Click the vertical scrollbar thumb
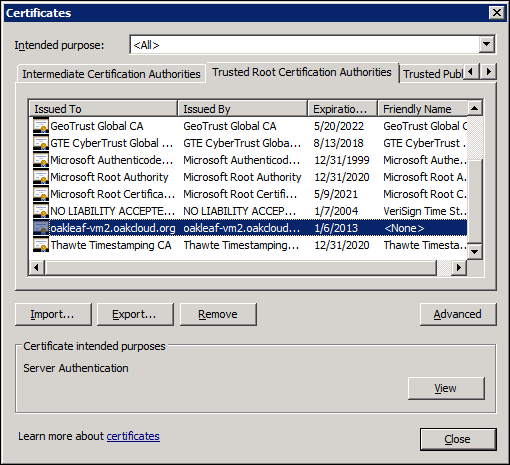 click(475, 202)
